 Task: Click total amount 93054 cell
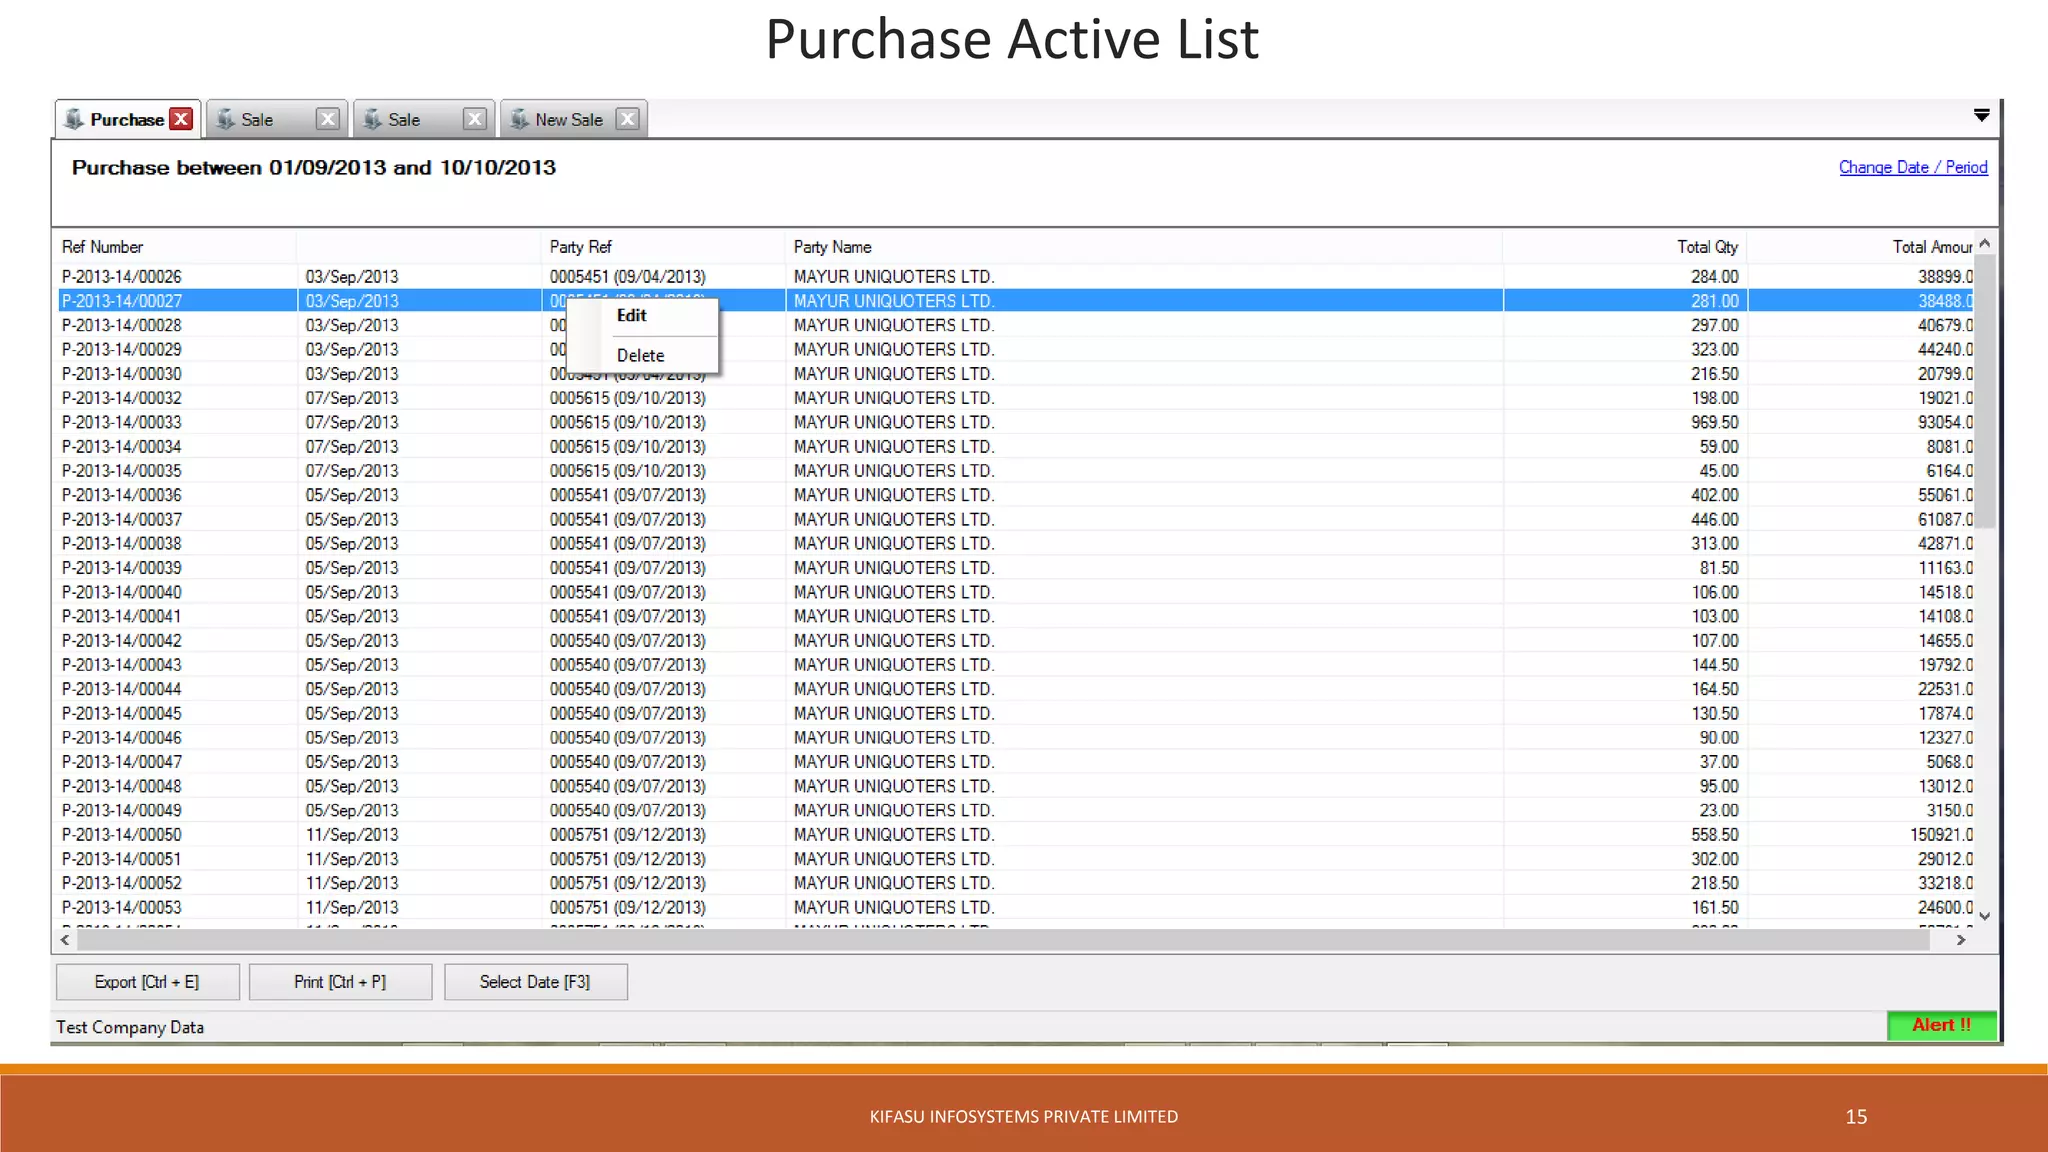point(1945,422)
